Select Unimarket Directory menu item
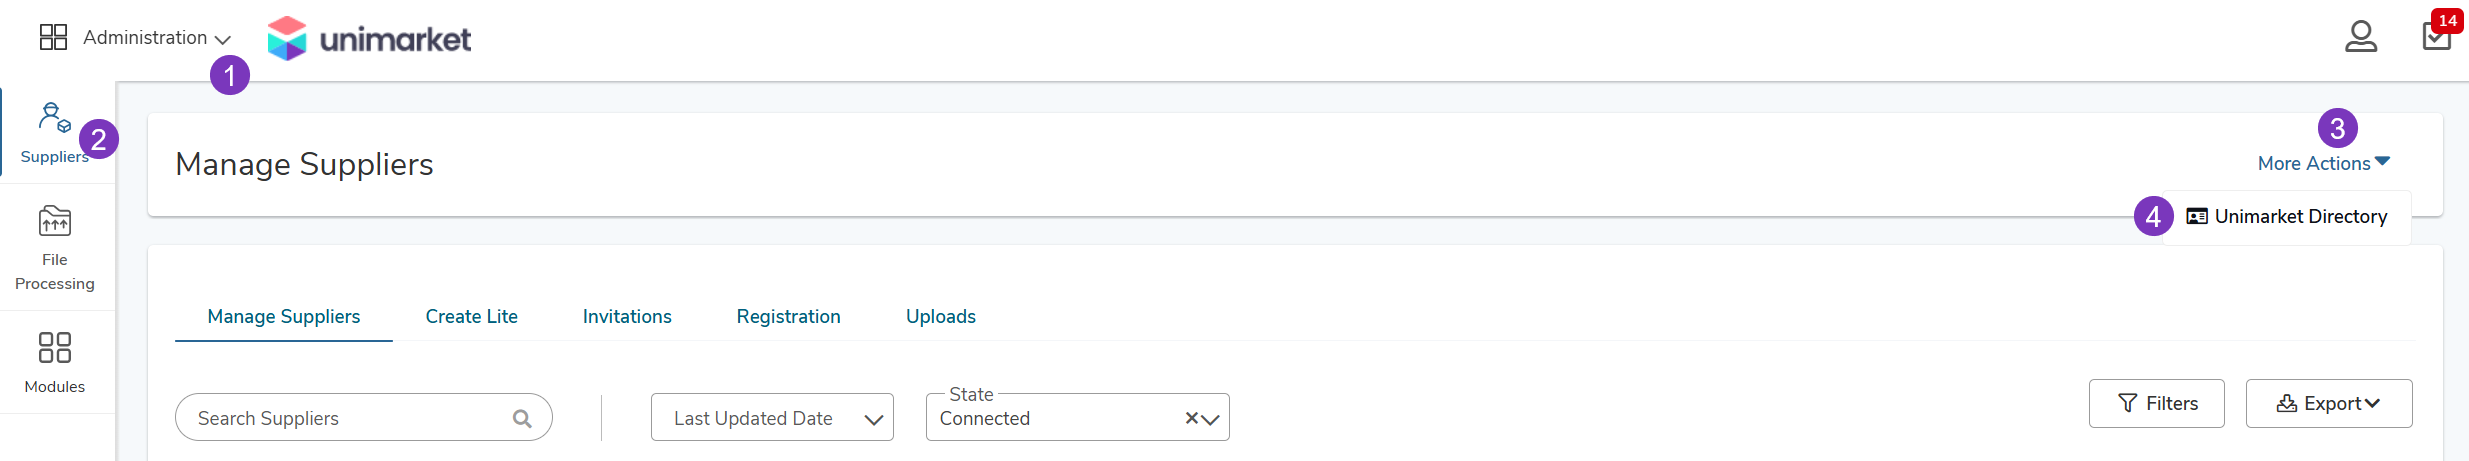2469x461 pixels. 2287,217
